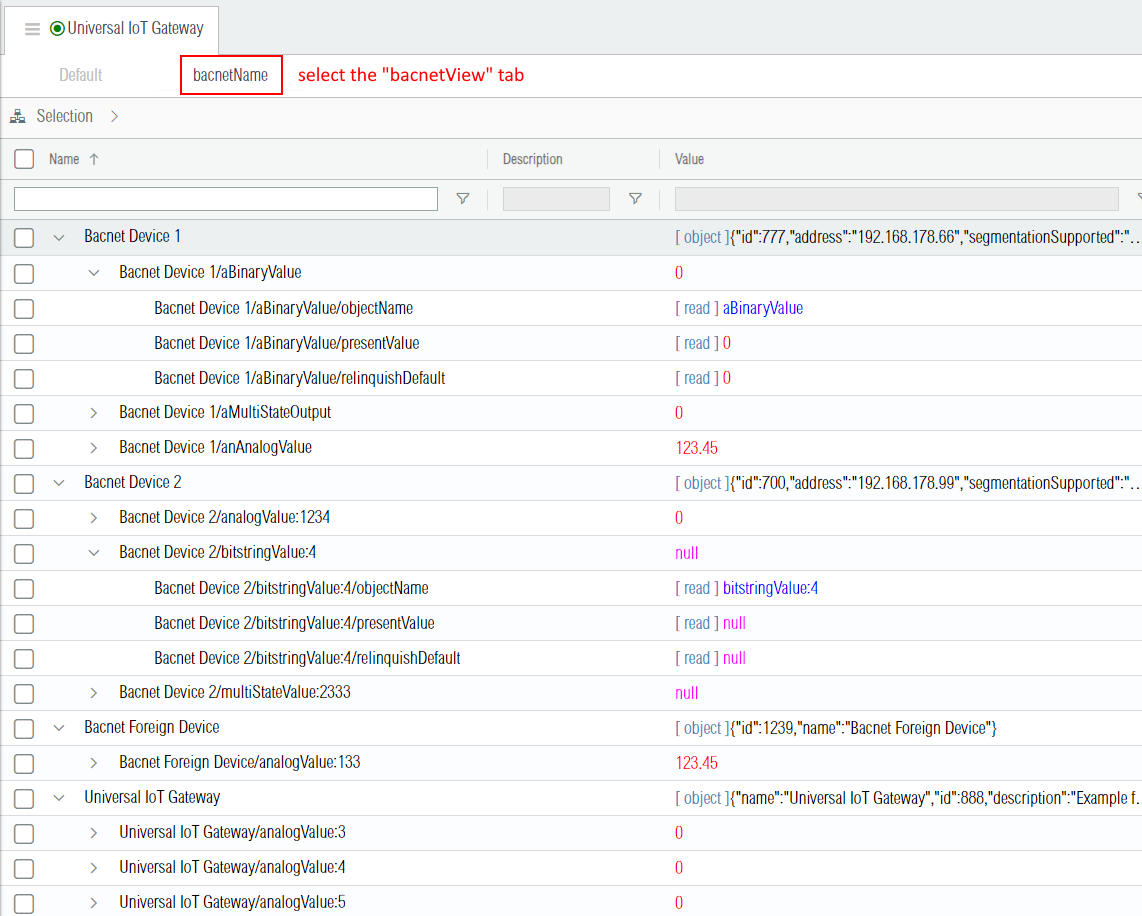
Task: Expand Bacnet Foreign Device/analogValue:133 node
Action: pyautogui.click(x=94, y=763)
